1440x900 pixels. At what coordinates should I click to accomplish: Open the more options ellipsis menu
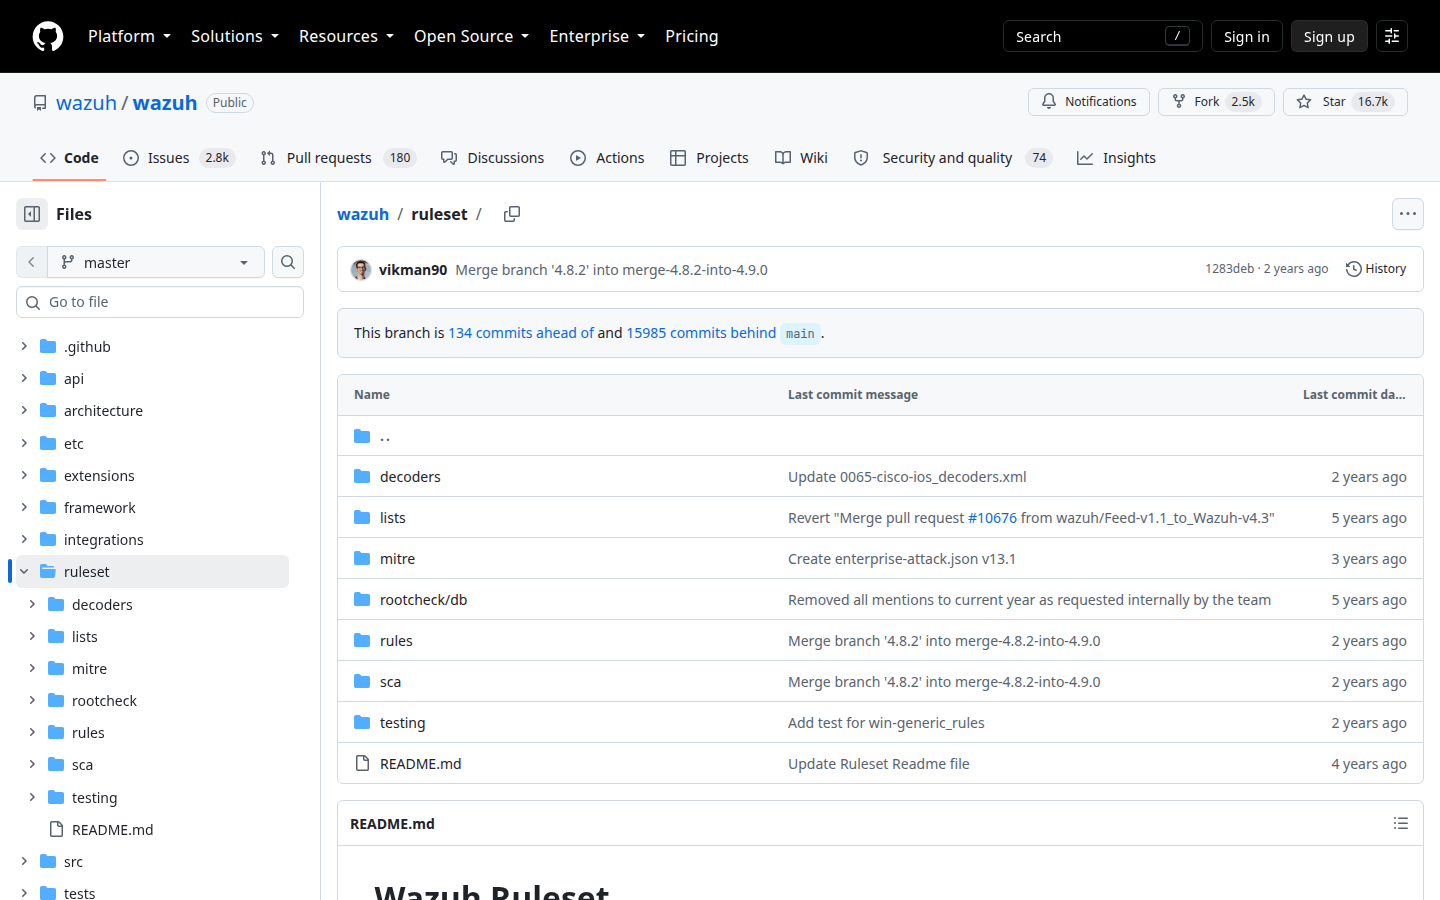1408,214
